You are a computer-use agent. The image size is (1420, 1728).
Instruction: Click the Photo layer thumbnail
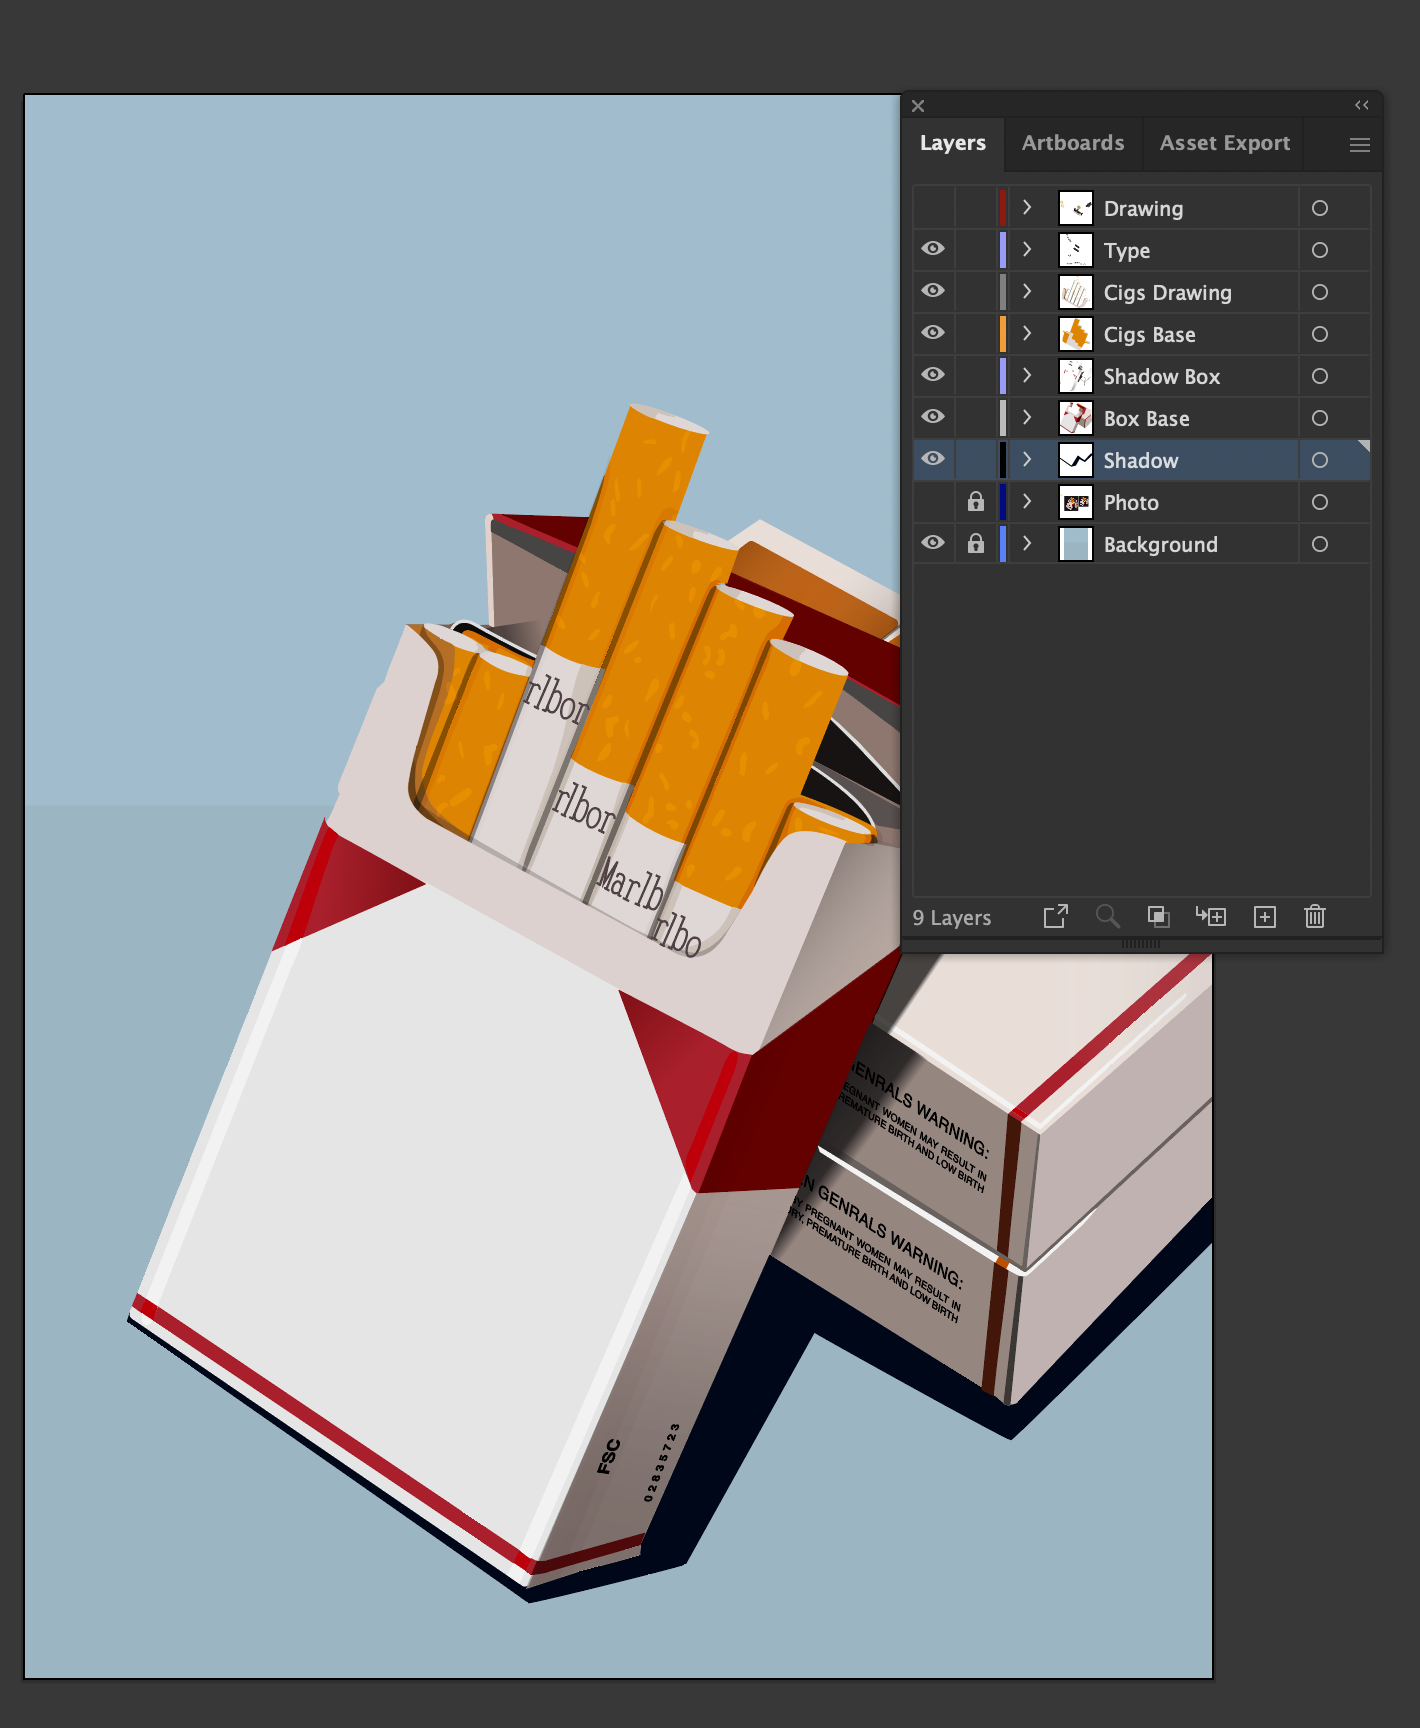point(1076,502)
